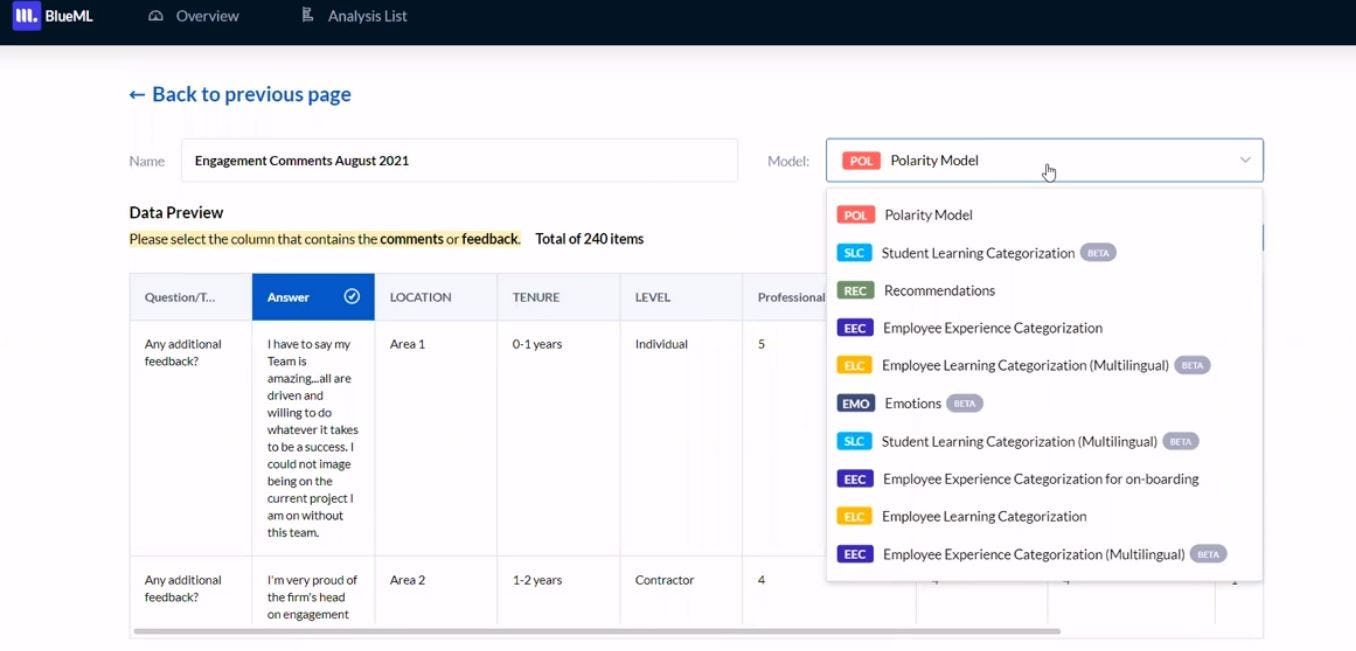
Task: Click the Analysis List icon
Action: point(307,16)
